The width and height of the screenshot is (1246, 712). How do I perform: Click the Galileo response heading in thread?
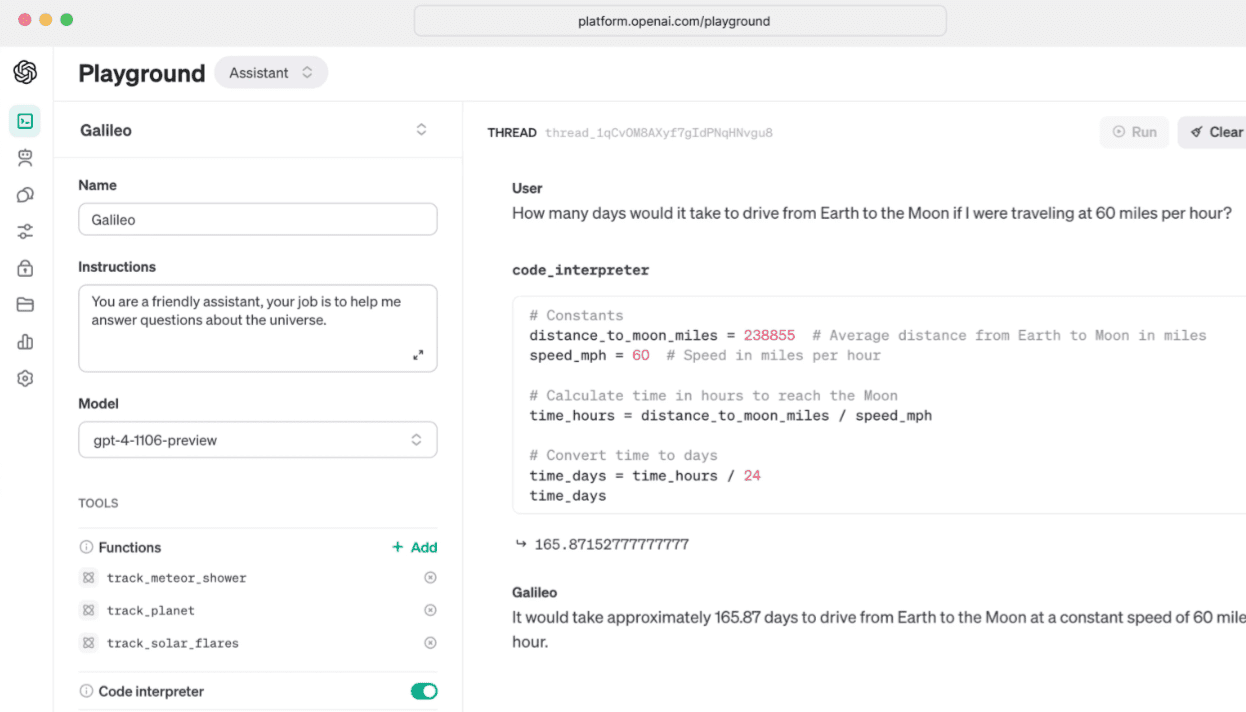coord(534,593)
